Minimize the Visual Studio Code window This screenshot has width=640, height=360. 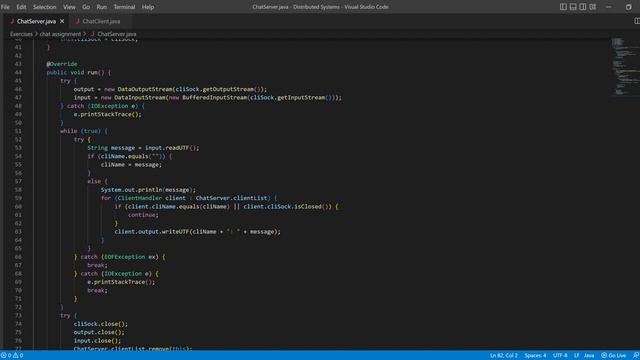(609, 7)
